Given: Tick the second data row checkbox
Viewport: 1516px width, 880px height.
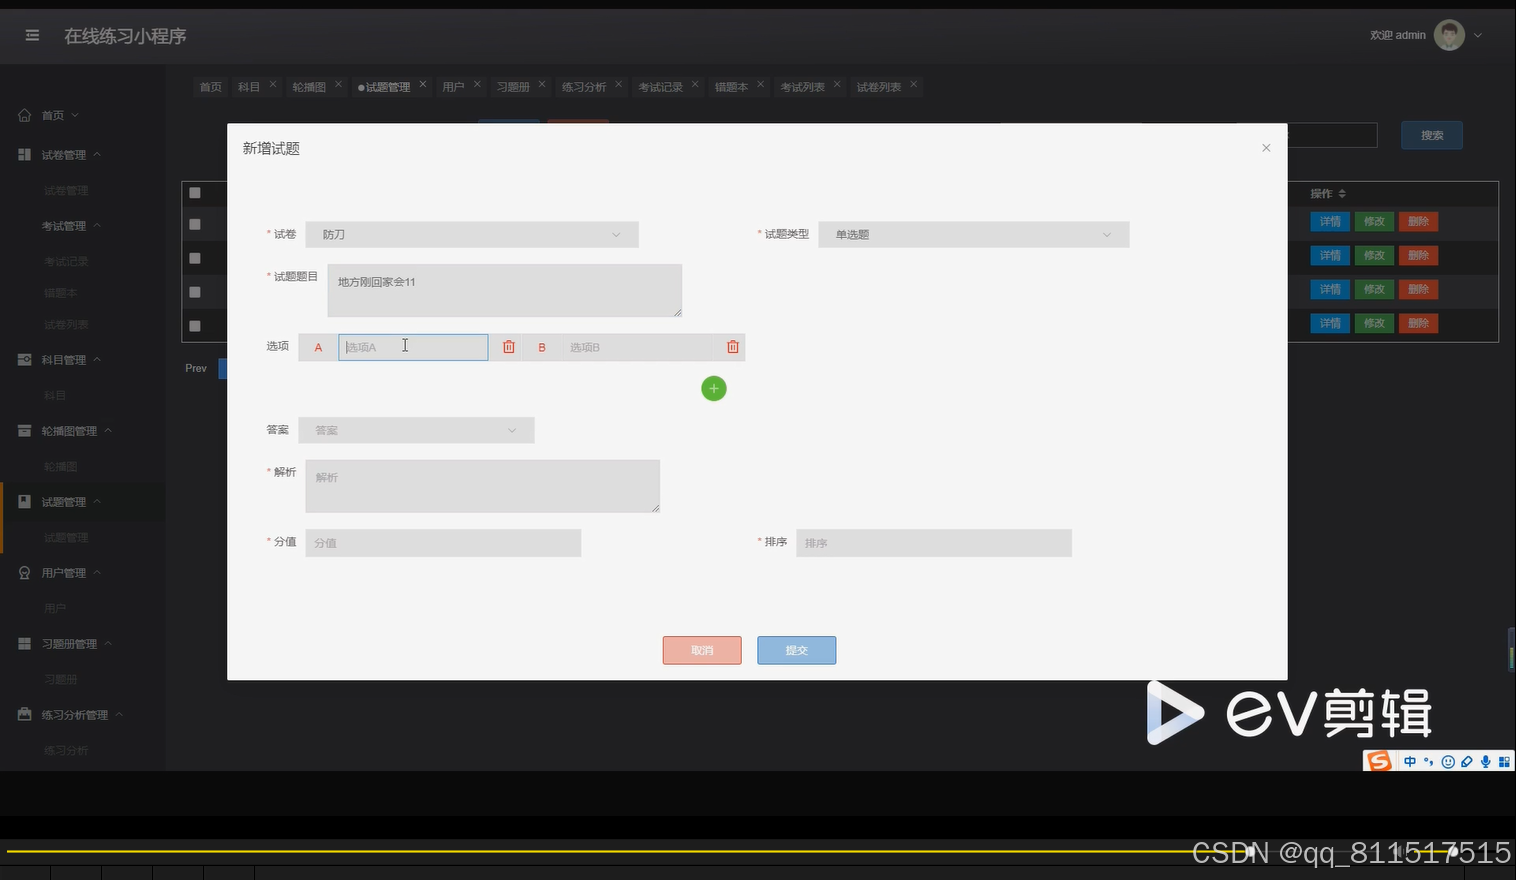Looking at the screenshot, I should (x=195, y=259).
